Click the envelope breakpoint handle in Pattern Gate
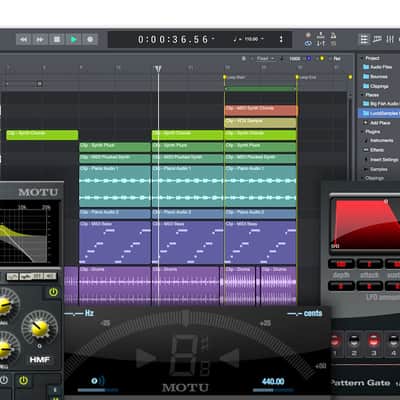 (x=386, y=202)
